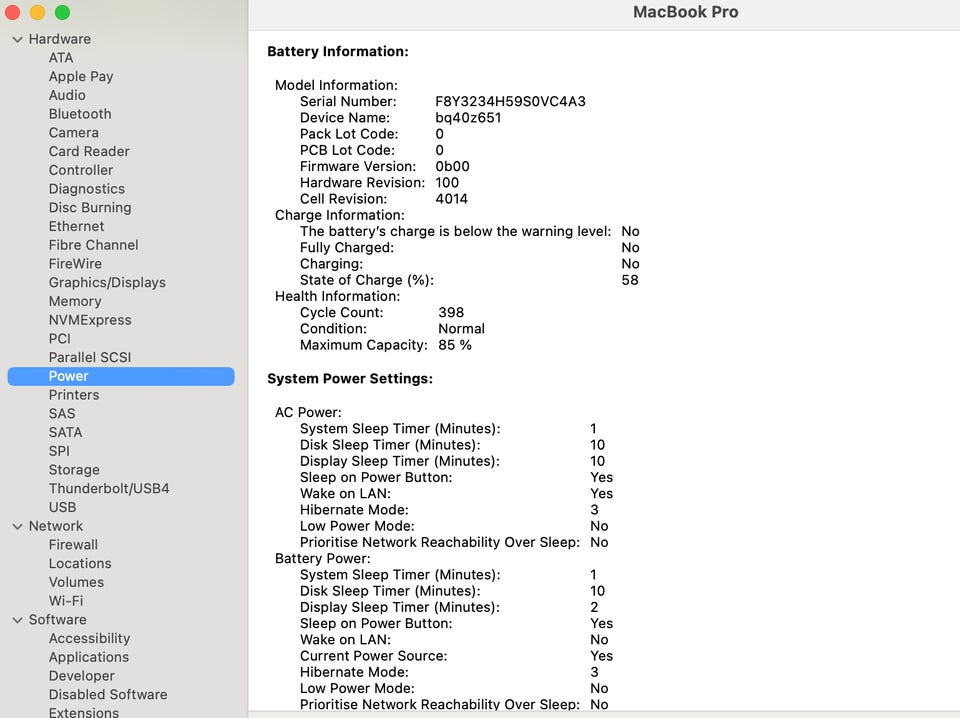
Task: Collapse the Software section chevron
Action: point(17,620)
